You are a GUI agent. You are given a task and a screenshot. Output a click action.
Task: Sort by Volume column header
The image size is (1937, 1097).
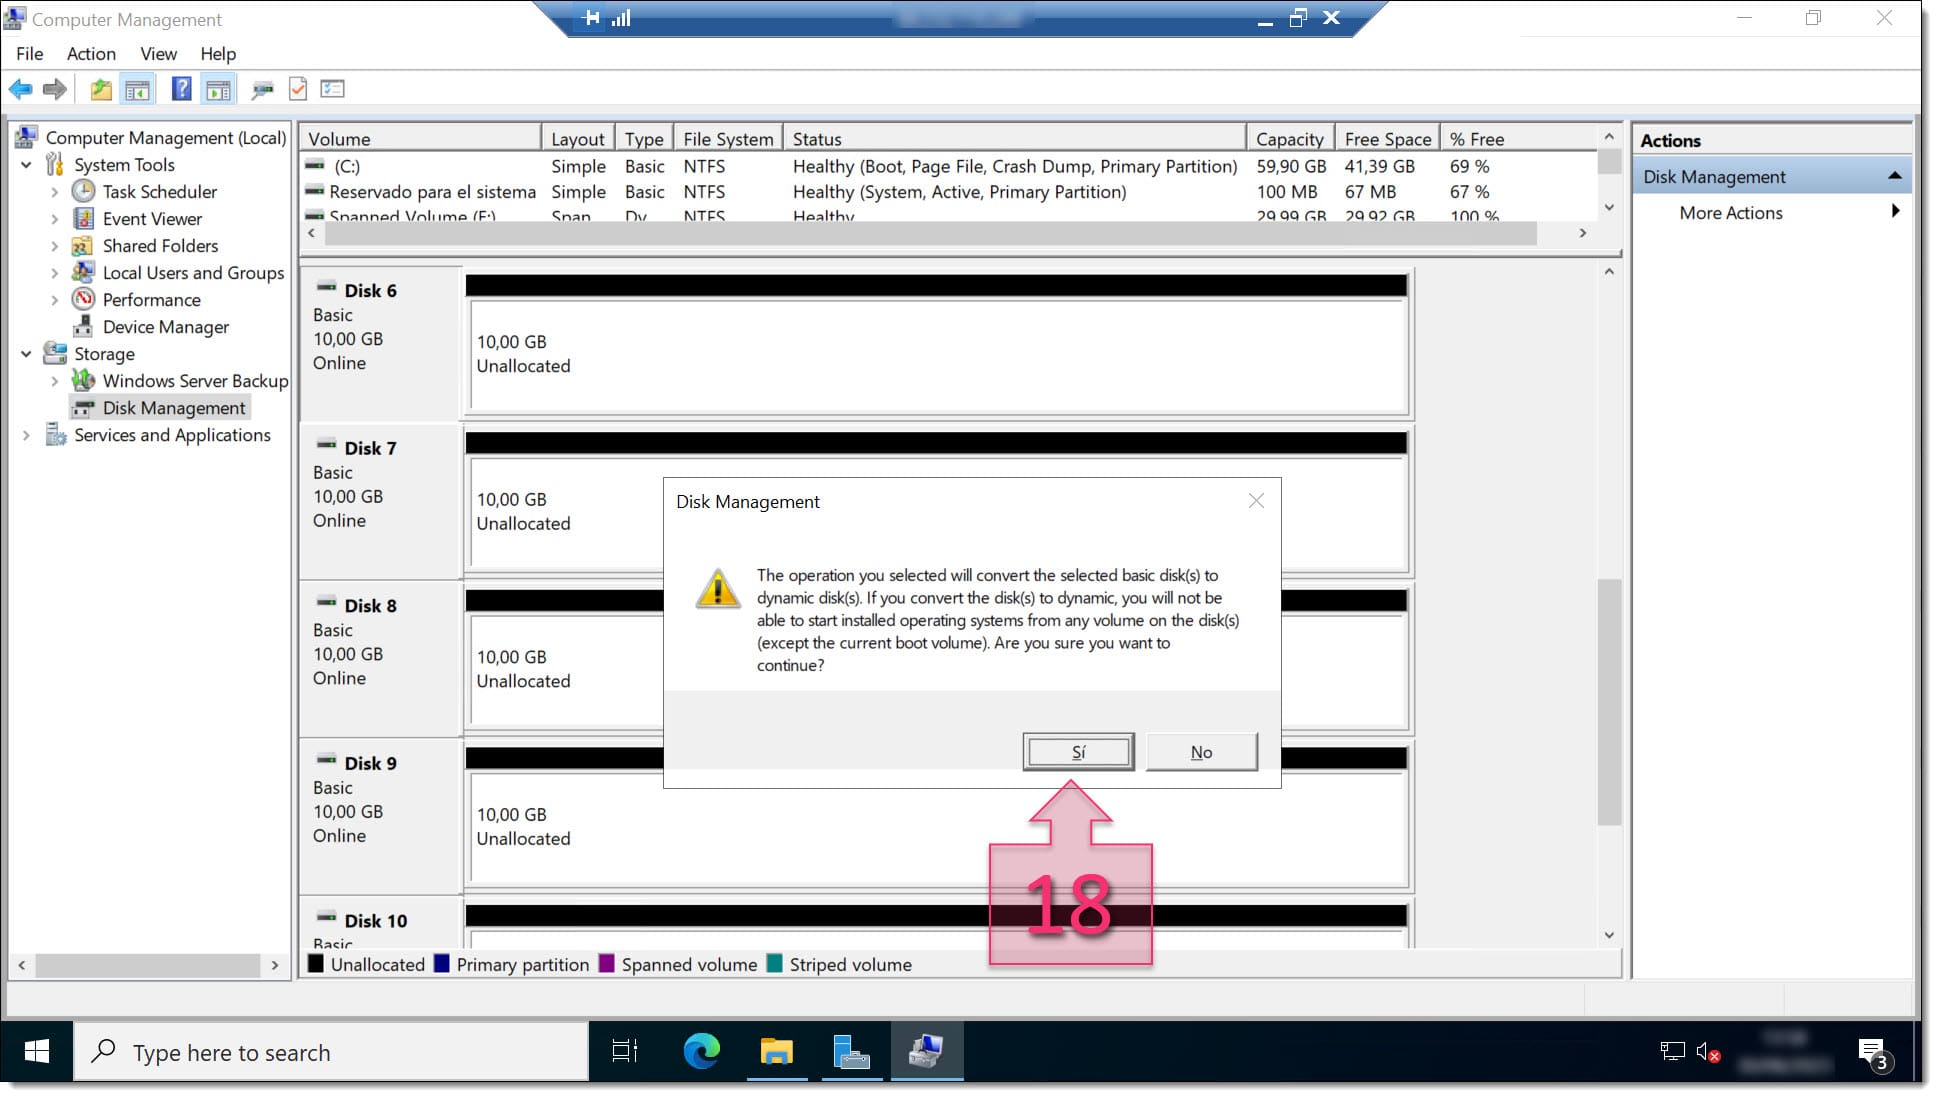click(x=420, y=139)
